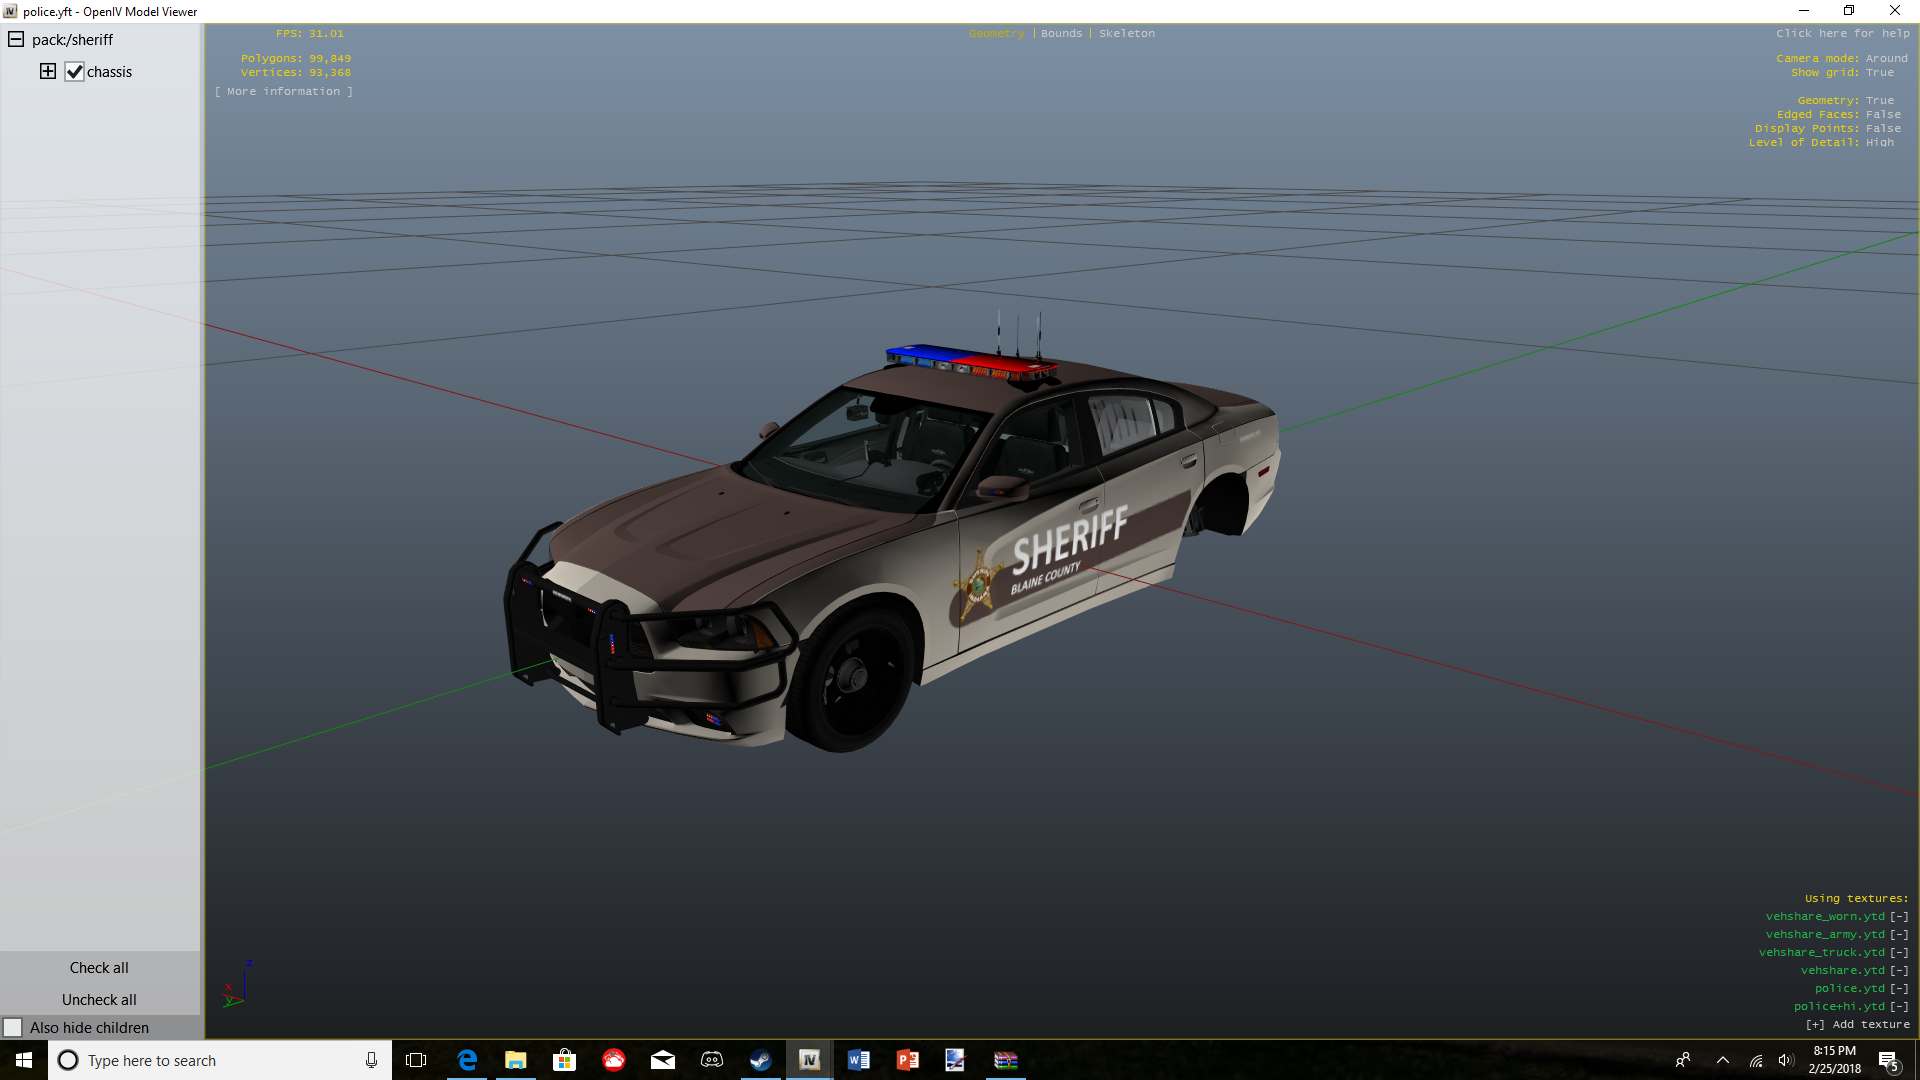The width and height of the screenshot is (1920, 1080).
Task: Open the PowerPoint taskbar icon
Action: point(907,1060)
